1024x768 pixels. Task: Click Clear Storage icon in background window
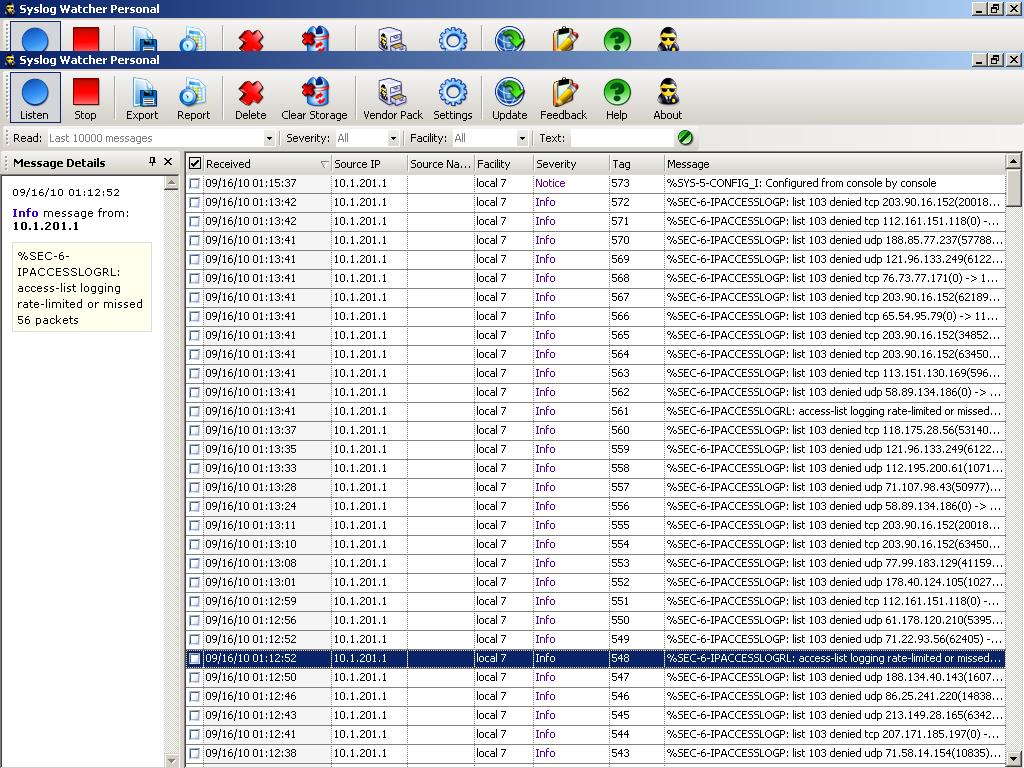coord(315,39)
